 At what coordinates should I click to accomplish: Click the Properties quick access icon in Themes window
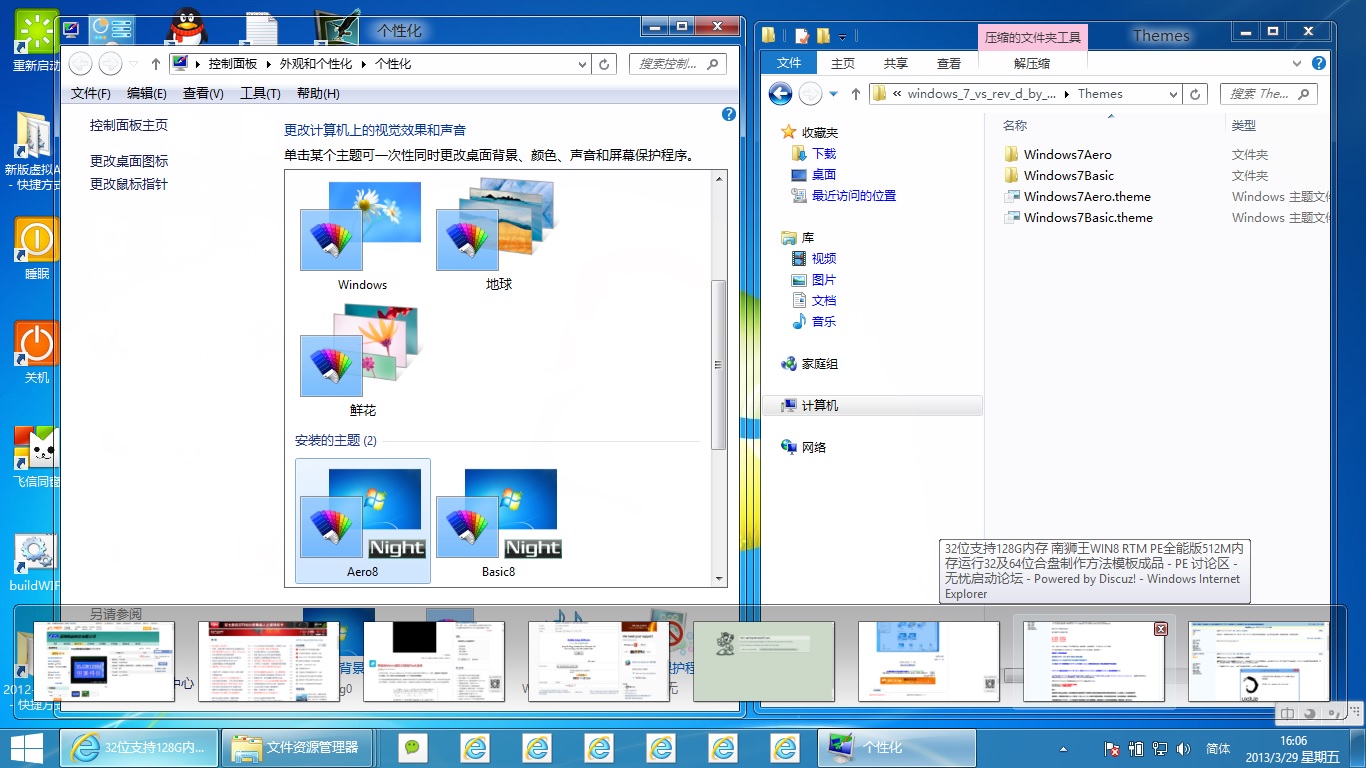801,36
